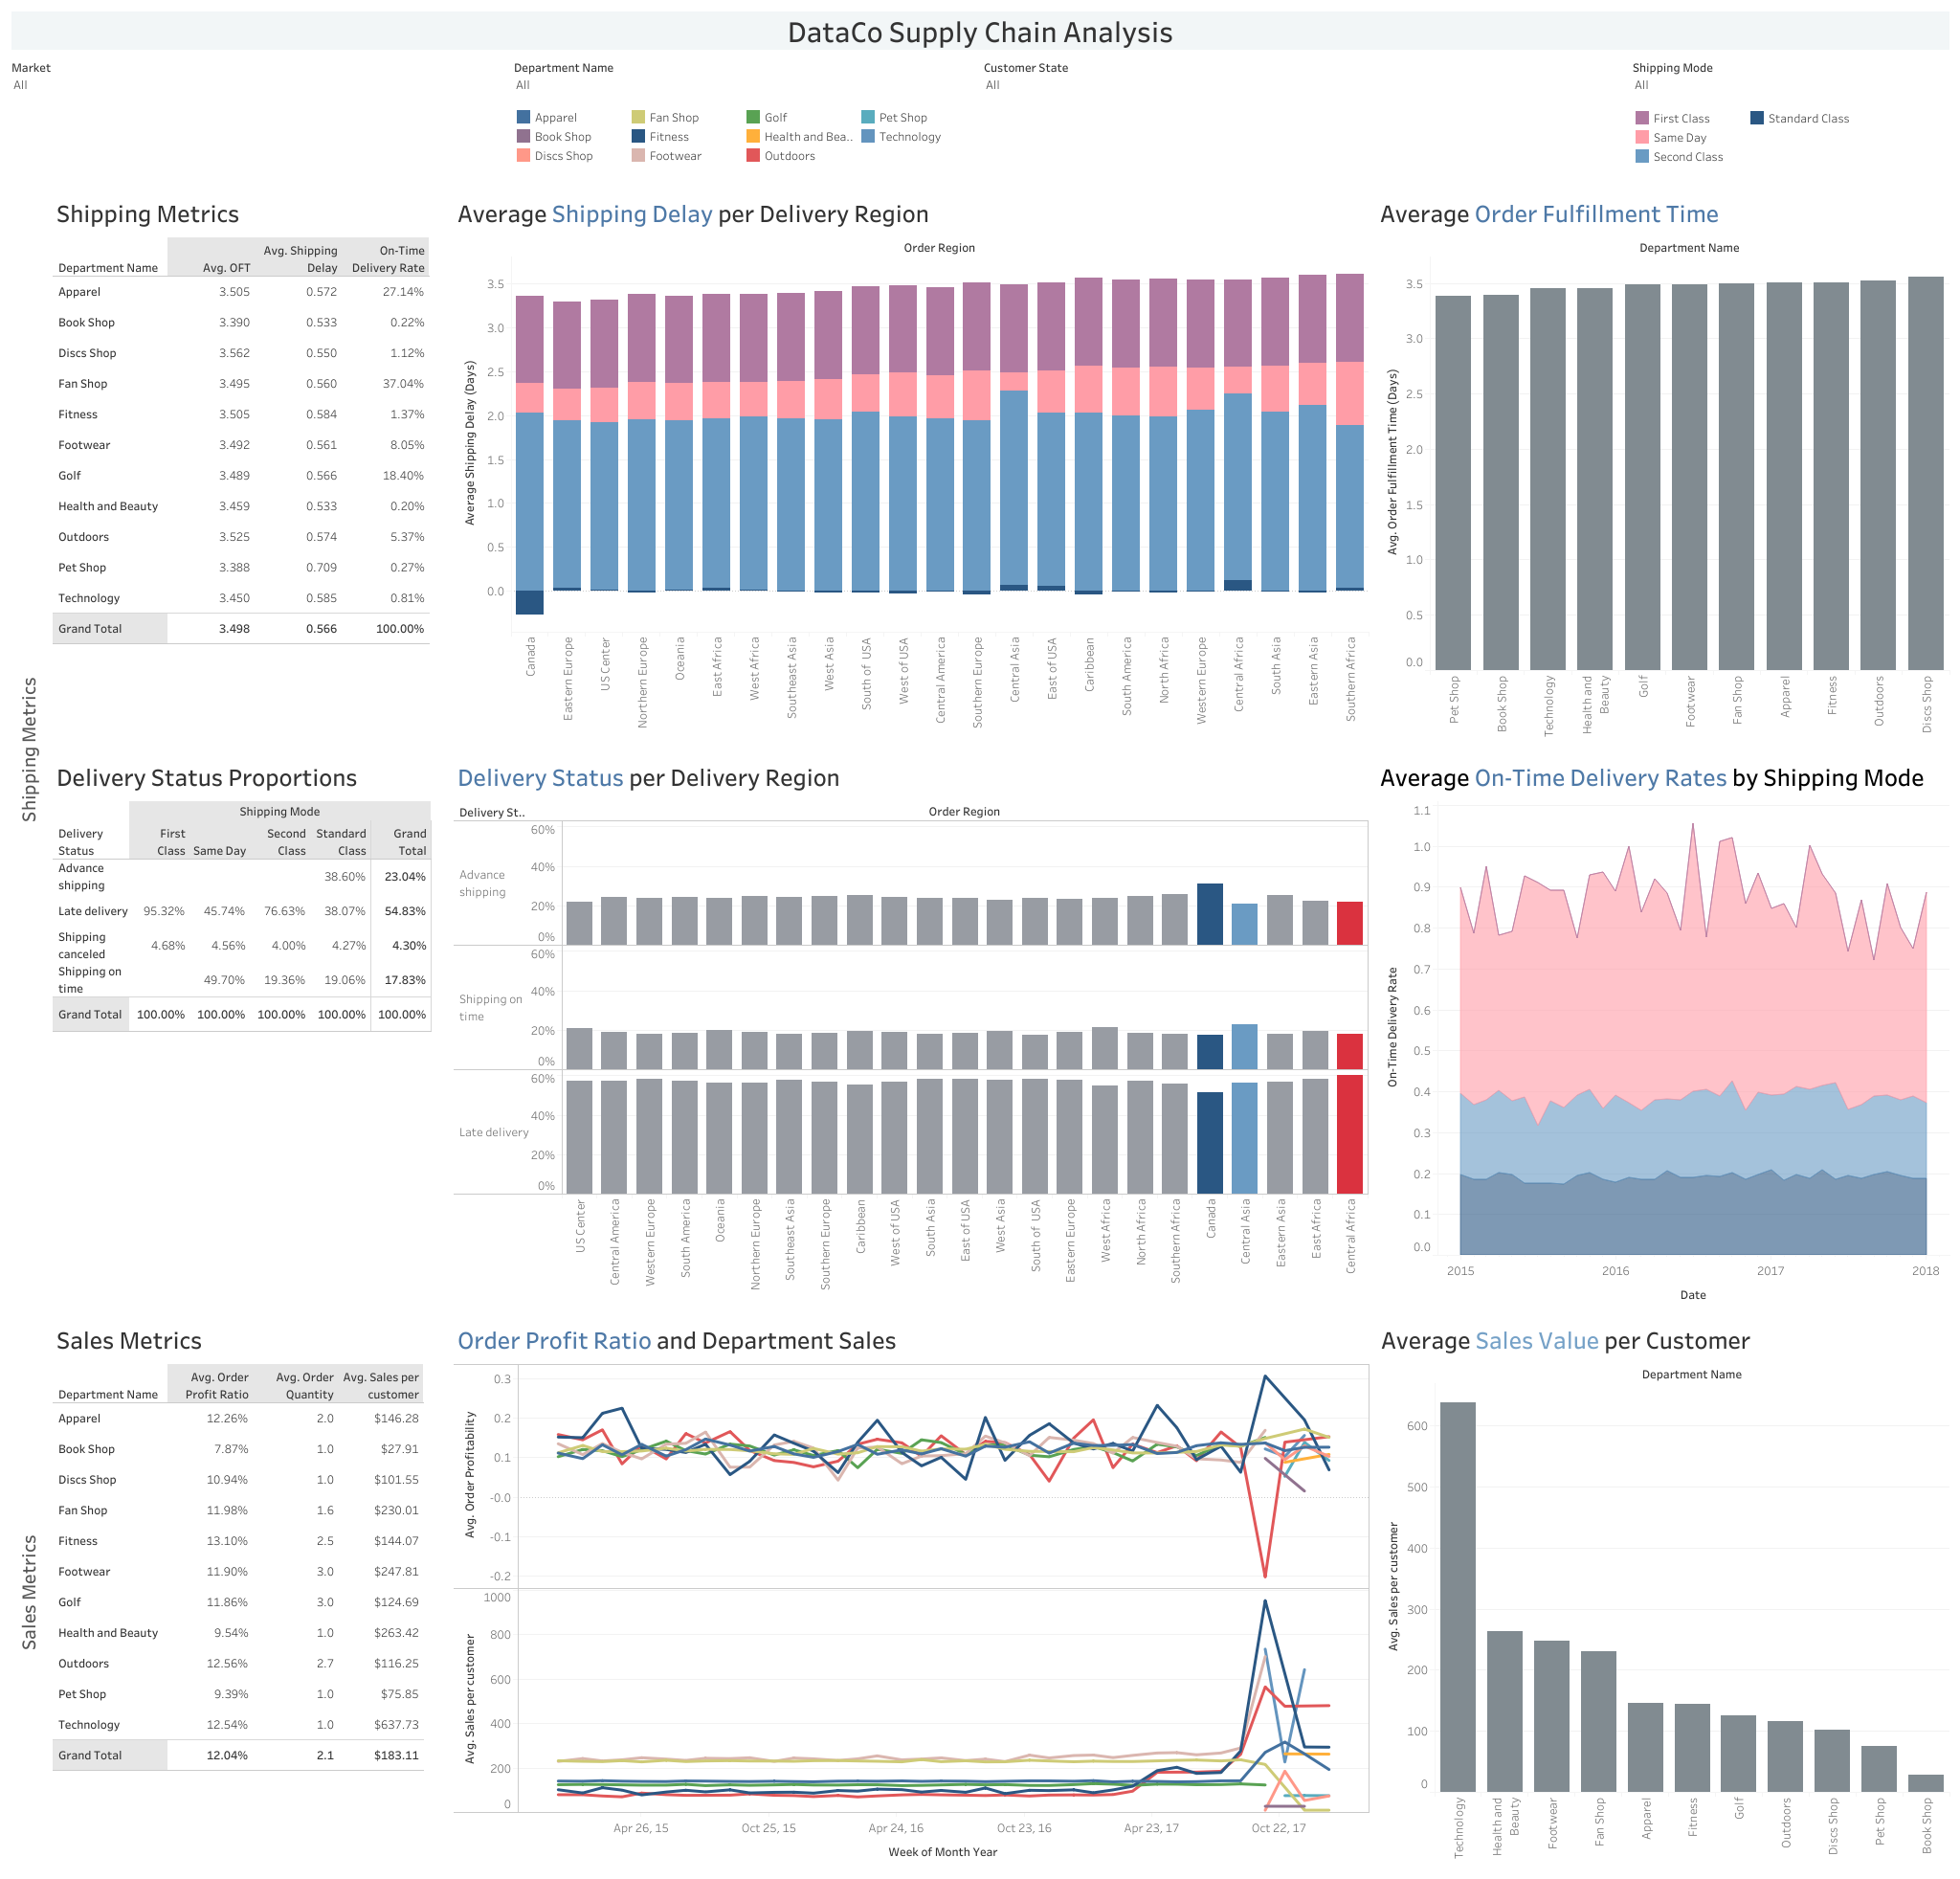Click the Discs Shop legend swatch
Image resolution: width=1960 pixels, height=1879 pixels.
[x=523, y=155]
